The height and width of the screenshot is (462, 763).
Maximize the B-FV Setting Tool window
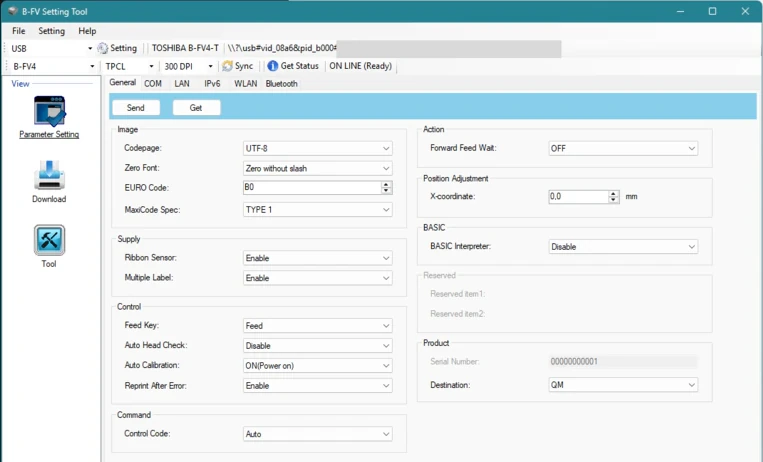(x=712, y=11)
